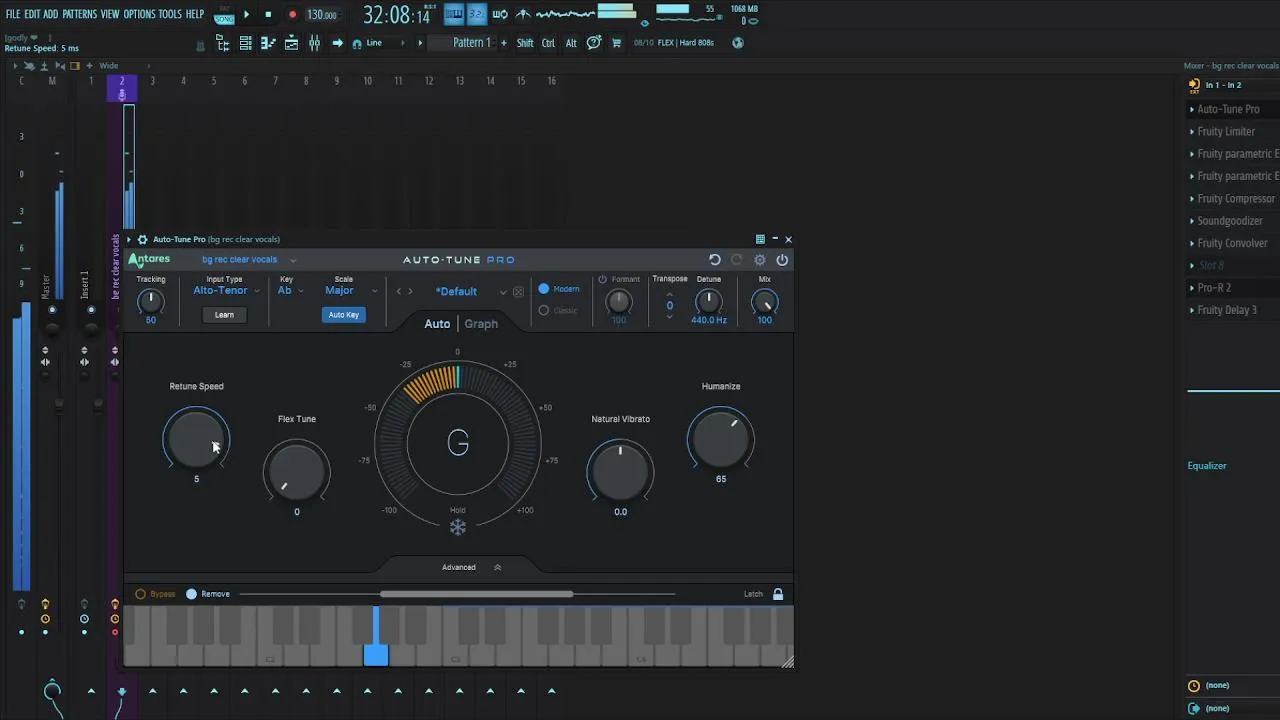Toggle the Alt modifier button
The width and height of the screenshot is (1280, 720).
click(x=571, y=43)
